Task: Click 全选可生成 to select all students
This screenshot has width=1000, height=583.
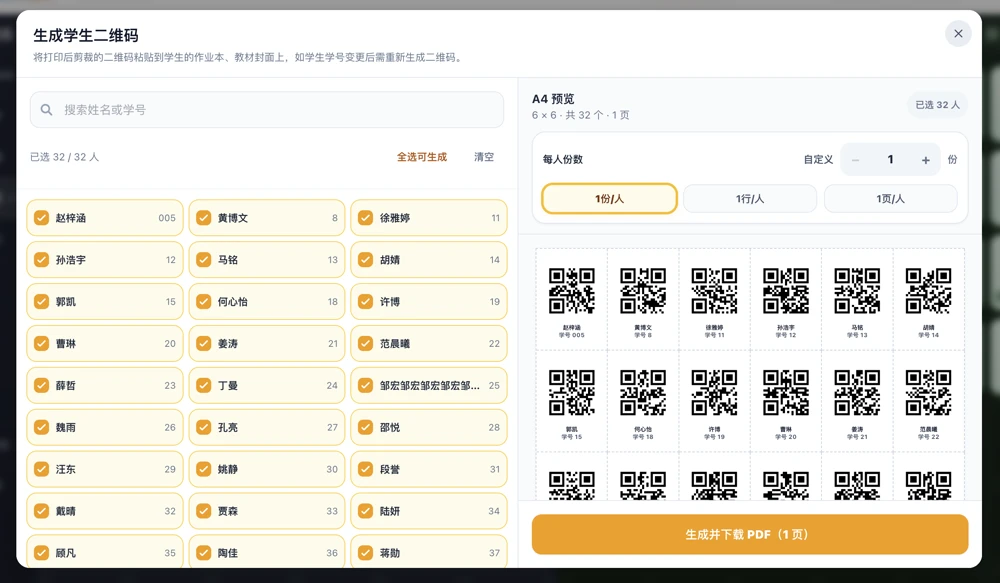Action: (x=422, y=157)
